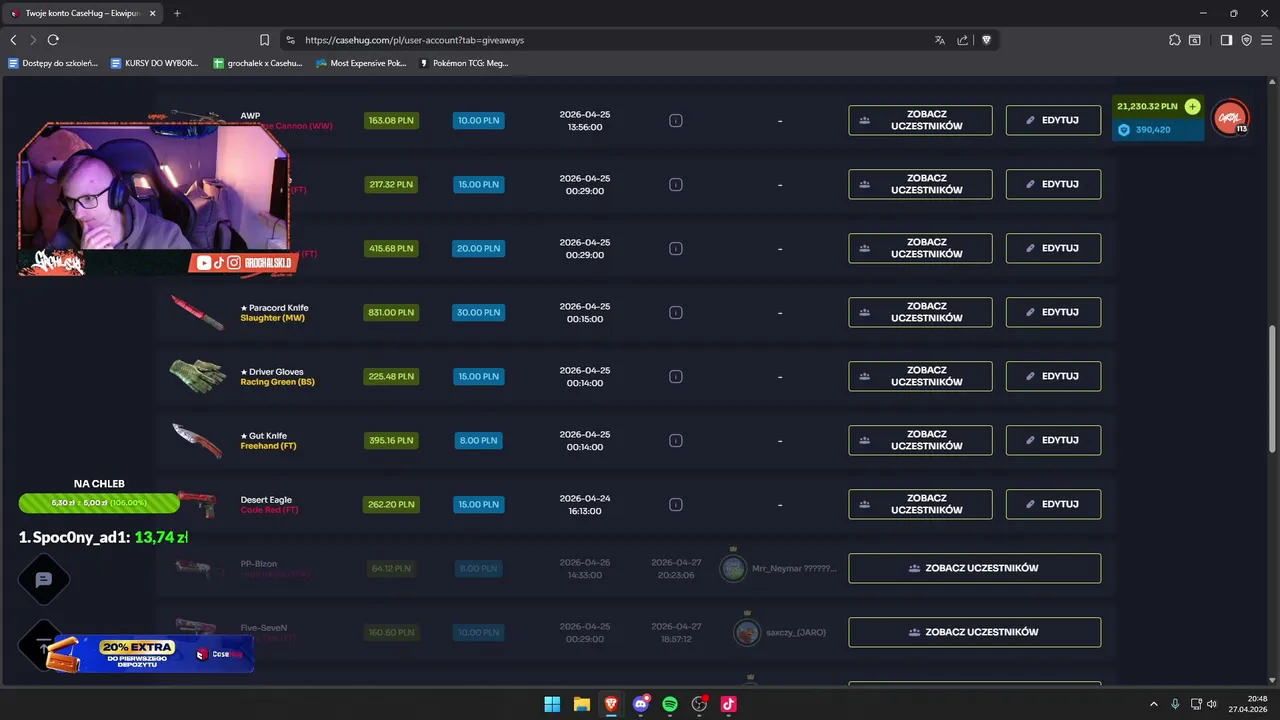Open the 'grochalek x Casehu...' bookmark
Screen dimensions: 1280x720
[x=257, y=63]
